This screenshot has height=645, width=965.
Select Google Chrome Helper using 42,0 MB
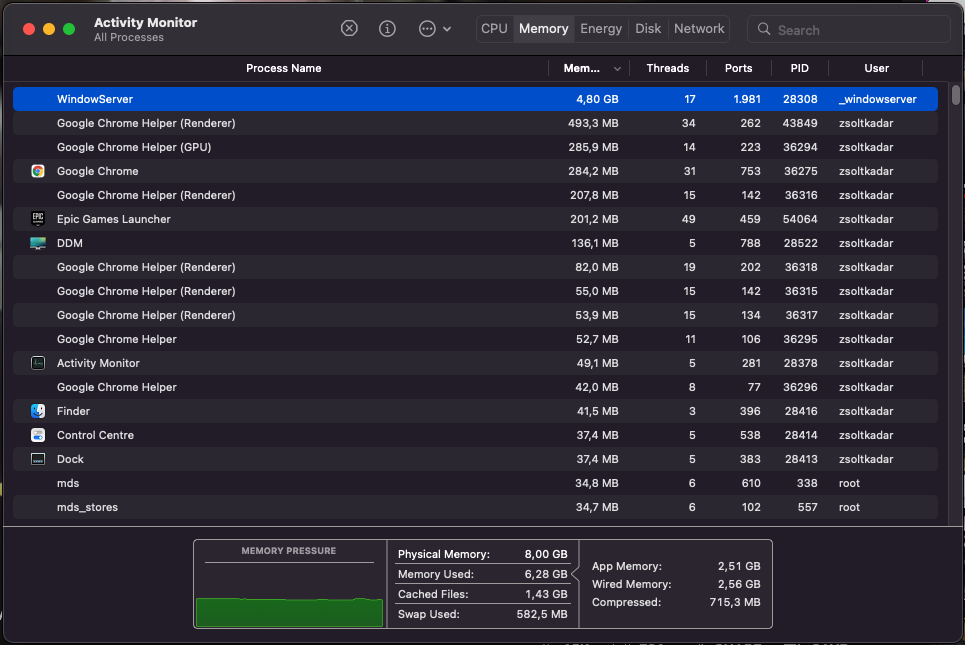(475, 387)
